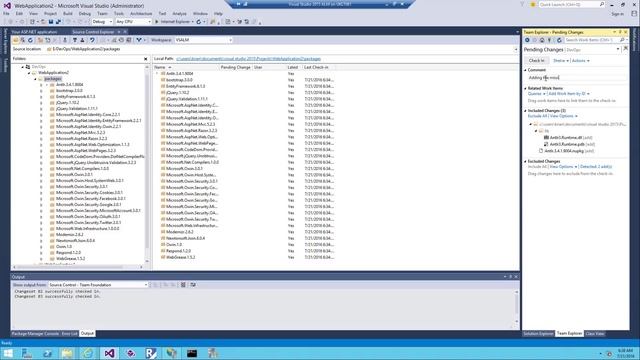Click the Search Work Items field
Screen dimensions: 640x360
click(591, 40)
